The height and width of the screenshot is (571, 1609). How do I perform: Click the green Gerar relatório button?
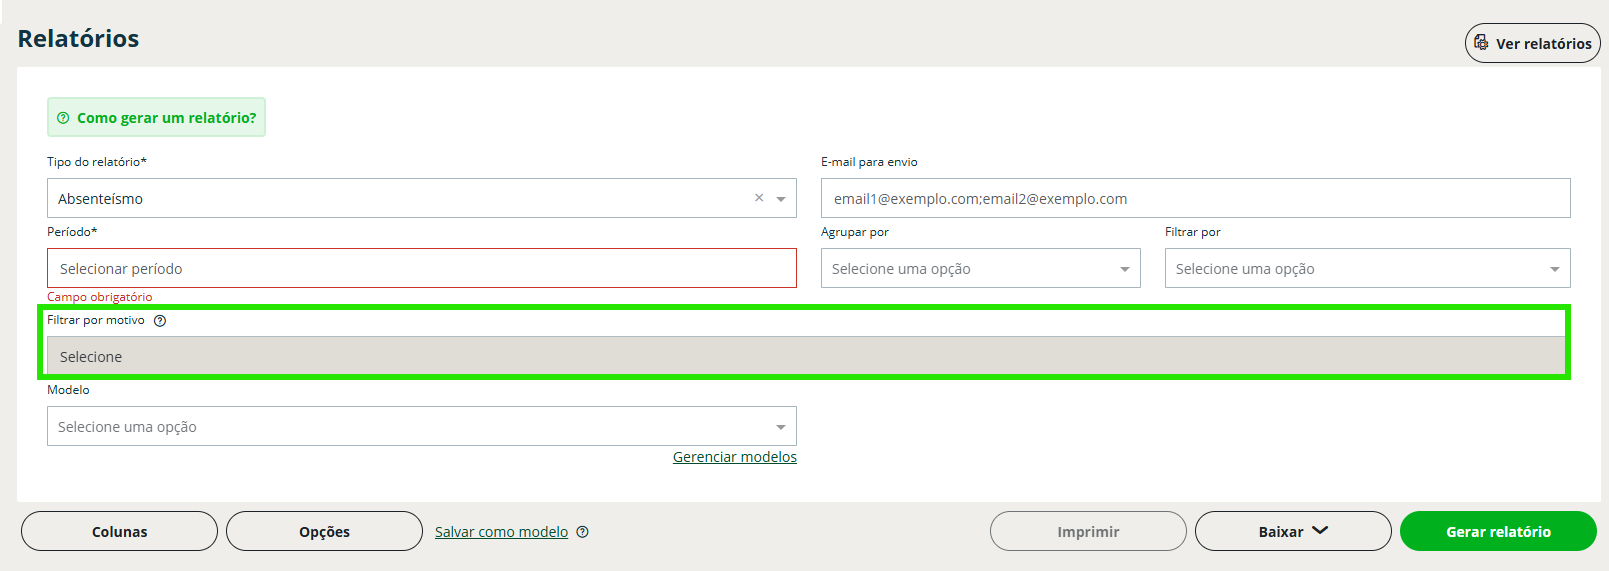1498,531
